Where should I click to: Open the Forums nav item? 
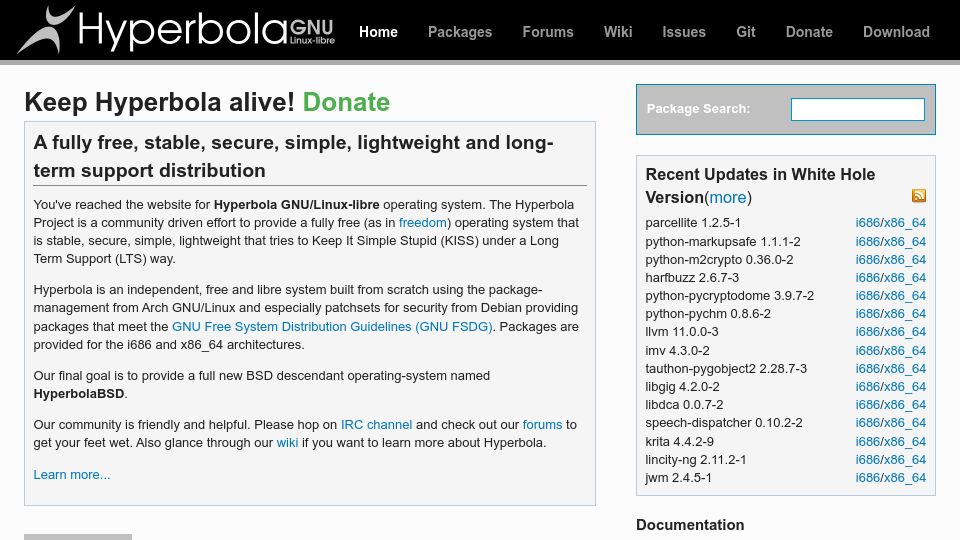[x=548, y=32]
